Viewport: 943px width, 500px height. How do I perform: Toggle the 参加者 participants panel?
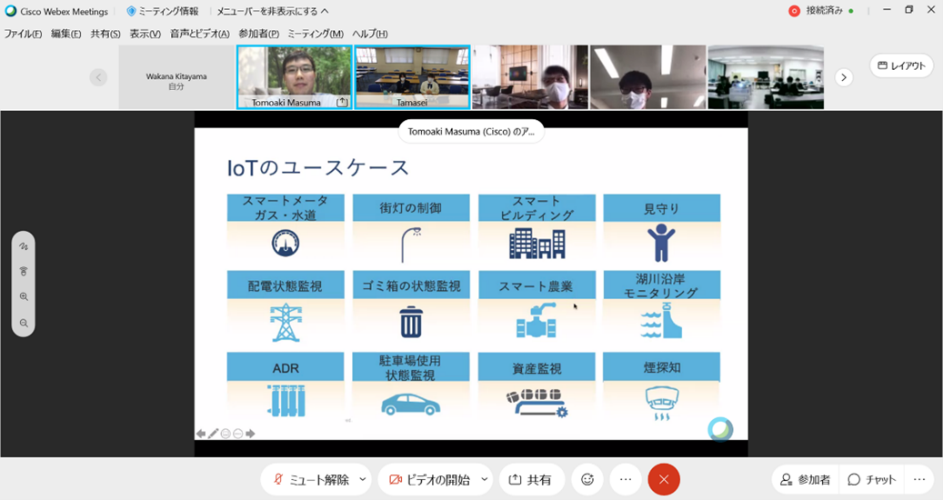pos(805,480)
